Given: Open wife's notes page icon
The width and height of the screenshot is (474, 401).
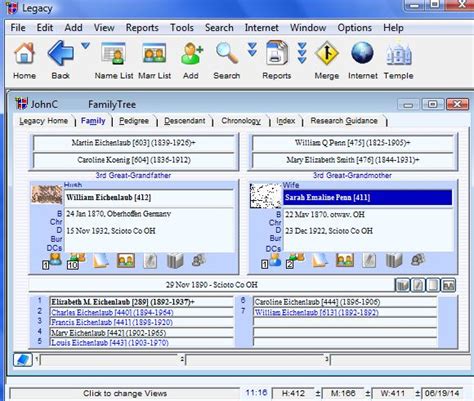Looking at the screenshot, I should [319, 260].
